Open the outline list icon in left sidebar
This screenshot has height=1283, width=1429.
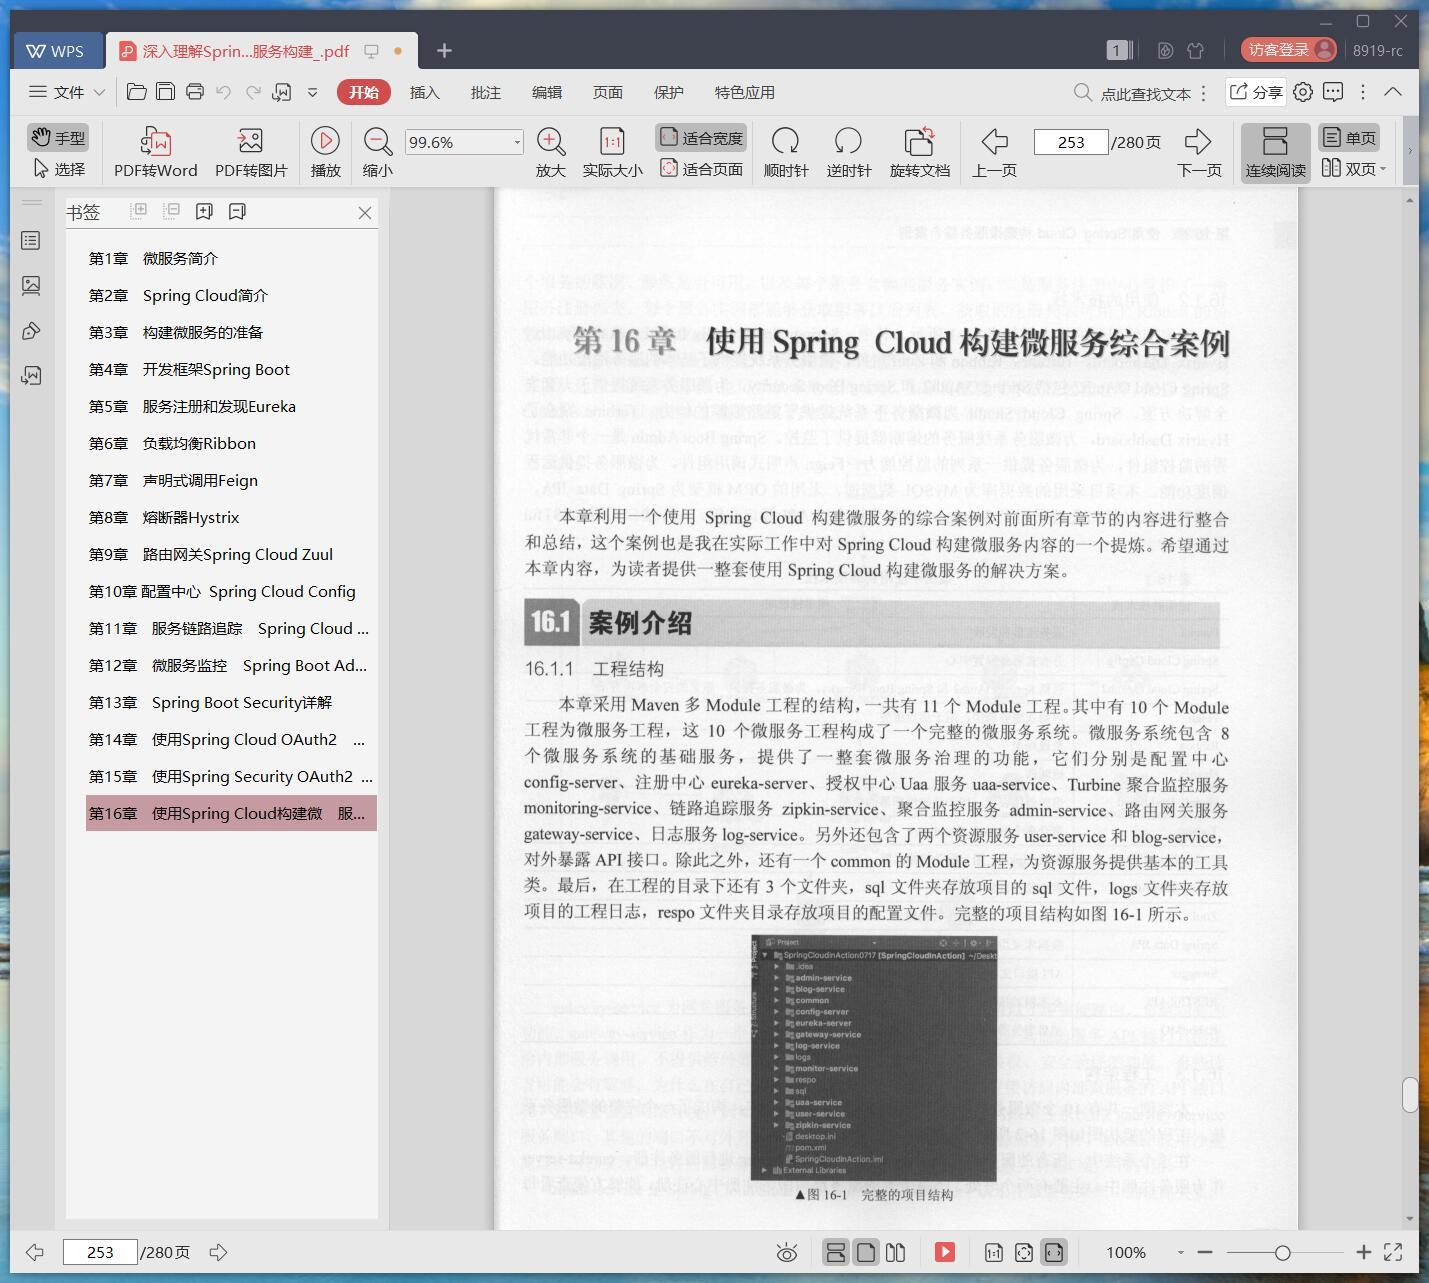(31, 241)
